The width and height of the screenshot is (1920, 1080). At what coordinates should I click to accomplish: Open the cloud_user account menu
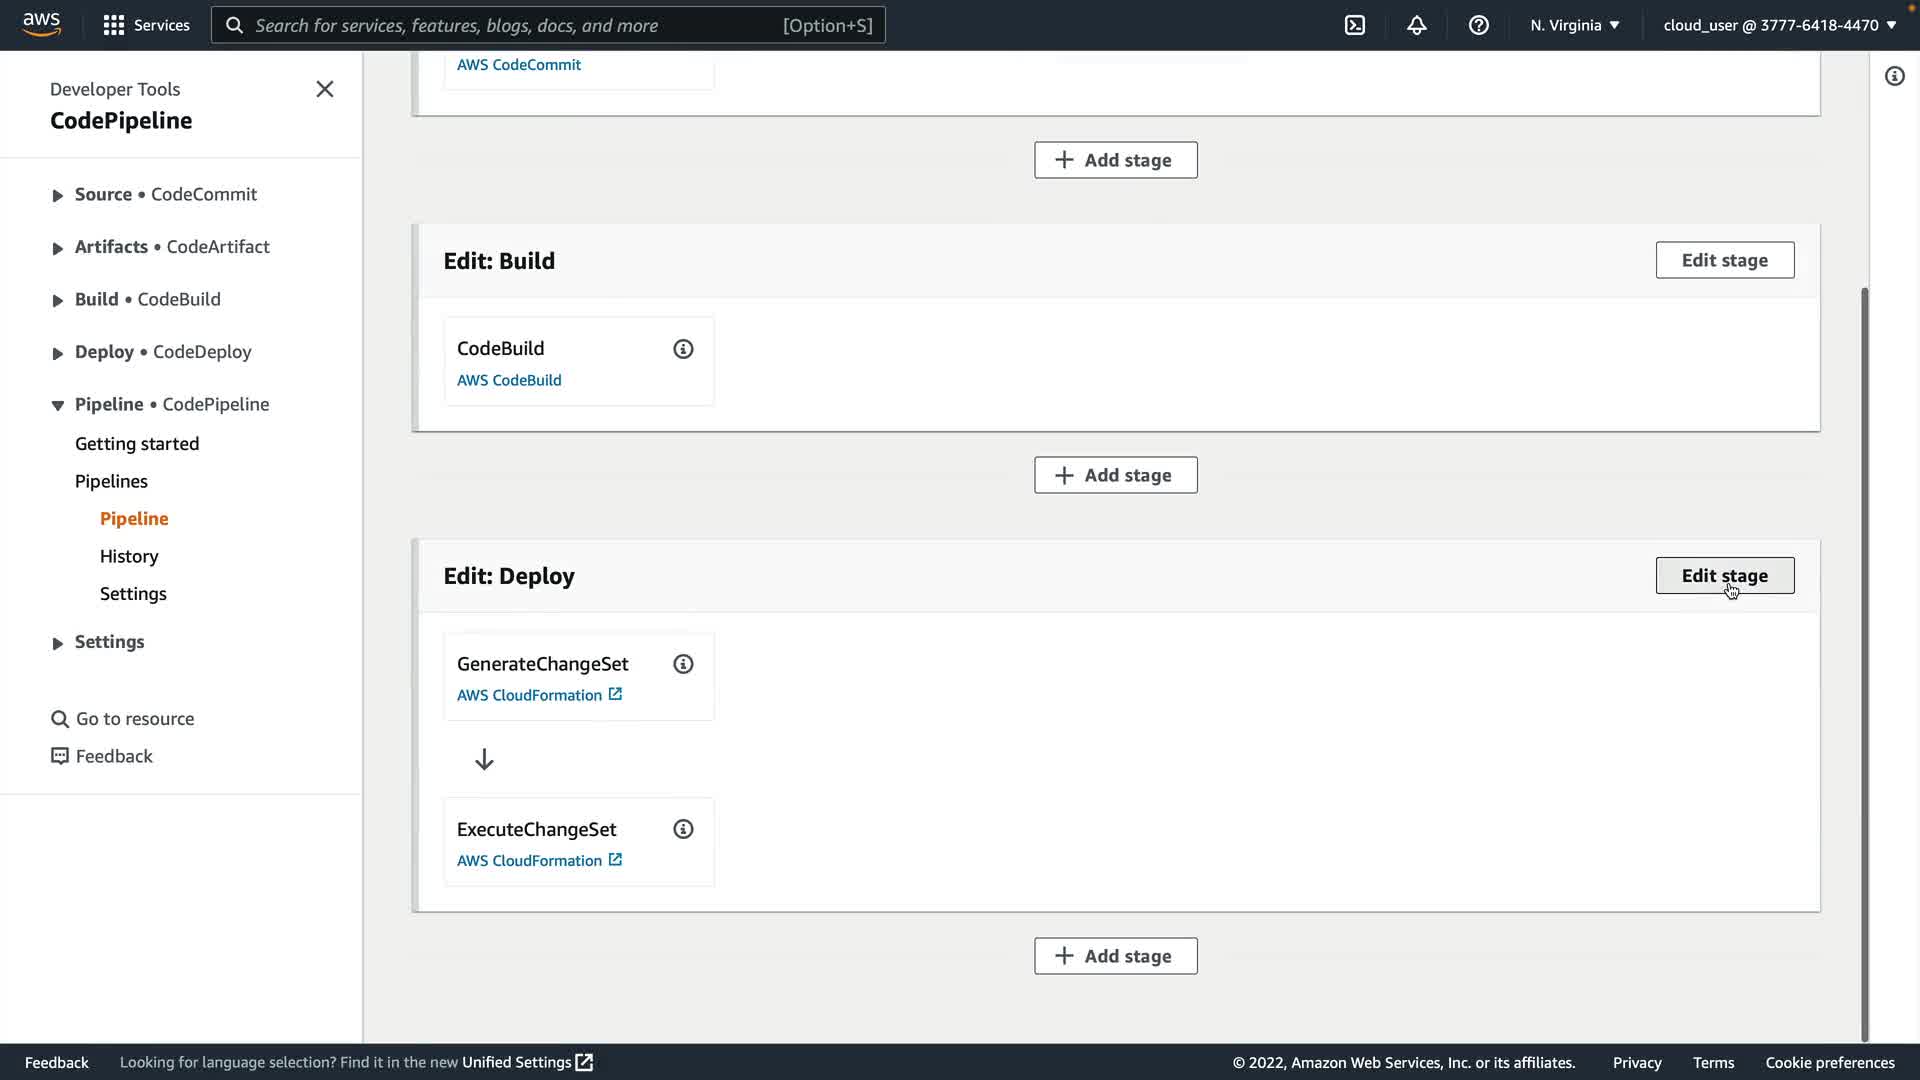(x=1780, y=25)
